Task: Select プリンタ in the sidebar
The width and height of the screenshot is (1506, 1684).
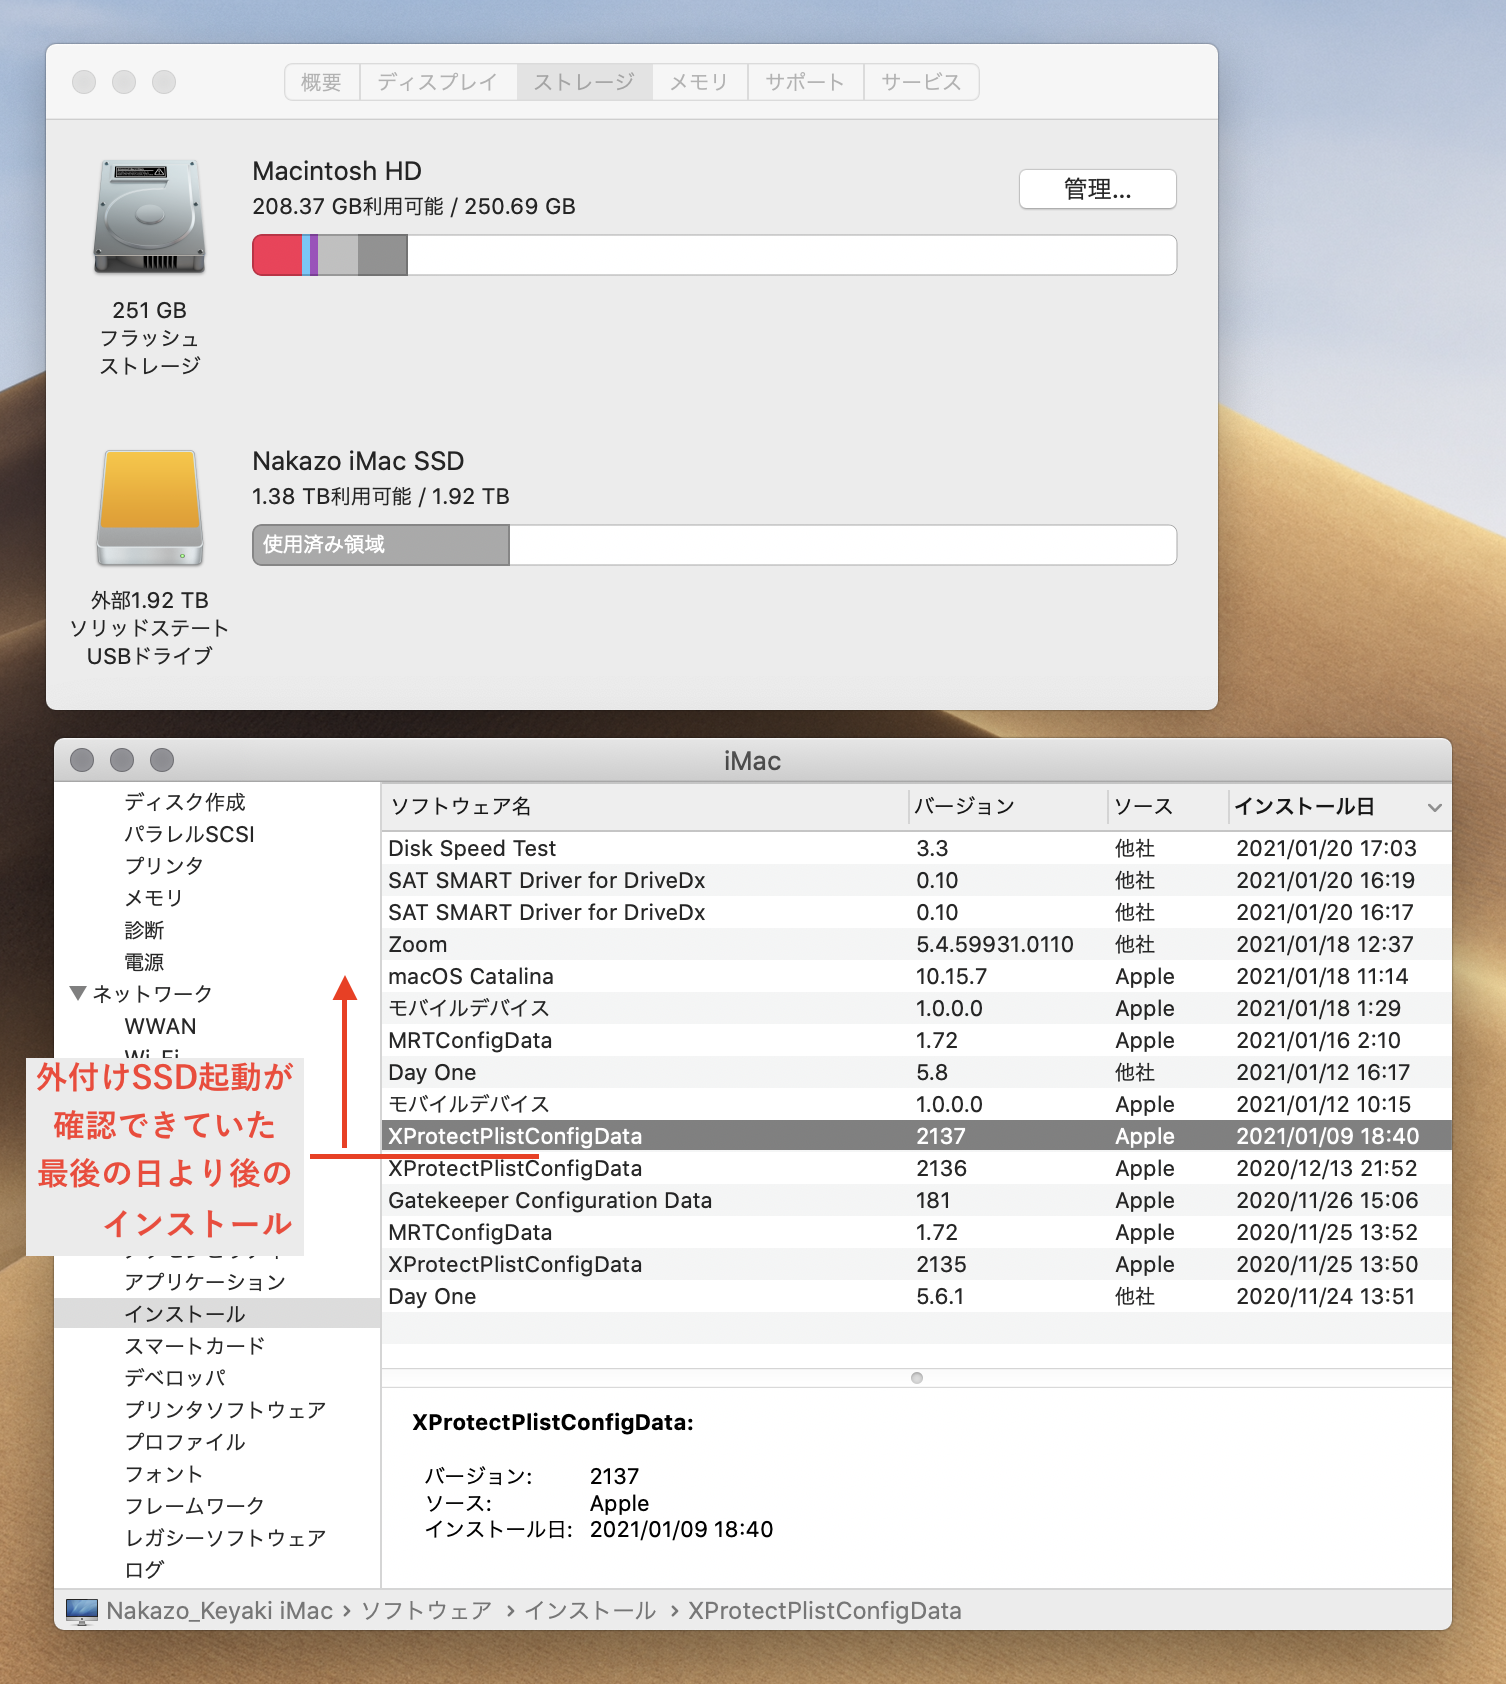Action: pyautogui.click(x=164, y=866)
